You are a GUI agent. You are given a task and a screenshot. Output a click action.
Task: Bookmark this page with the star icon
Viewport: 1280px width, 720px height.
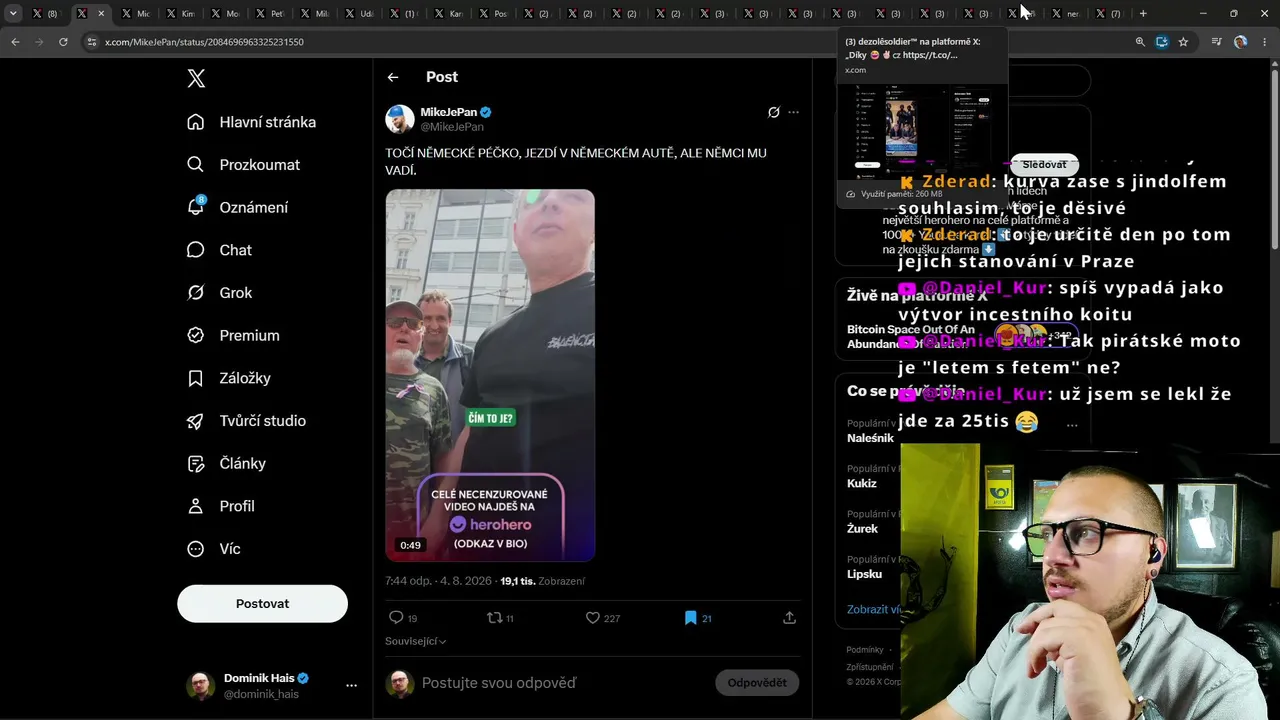click(x=1183, y=42)
